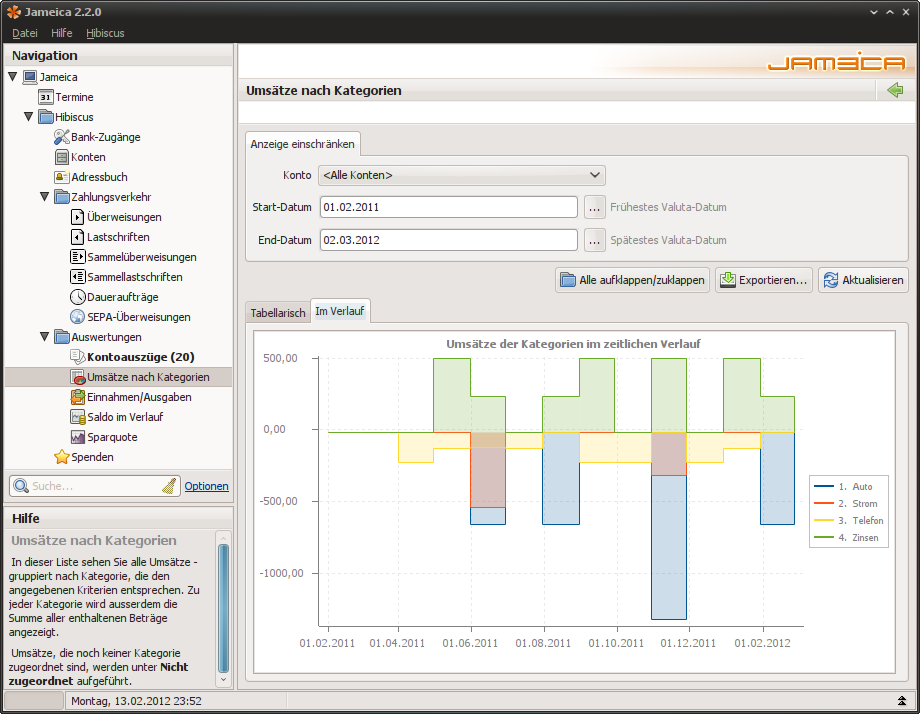Viewport: 920px width, 714px height.
Task: Click the Auto legend color swatch
Action: tap(824, 487)
